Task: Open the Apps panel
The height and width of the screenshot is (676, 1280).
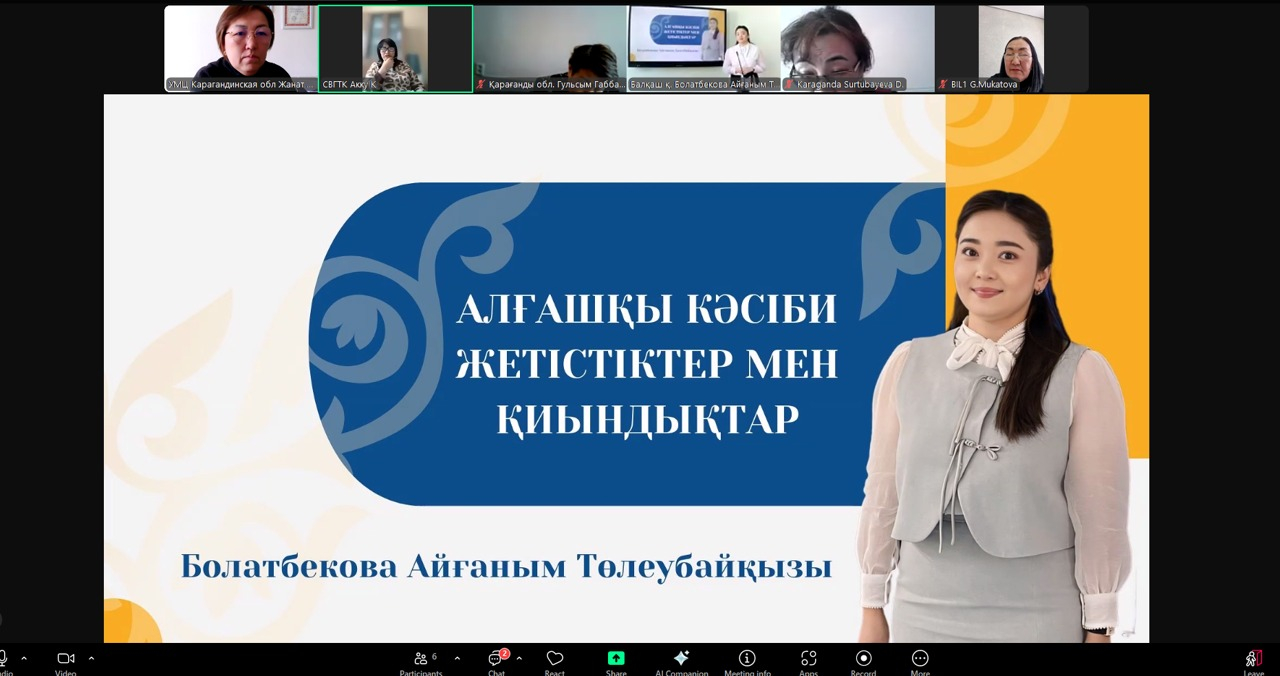Action: tap(808, 659)
